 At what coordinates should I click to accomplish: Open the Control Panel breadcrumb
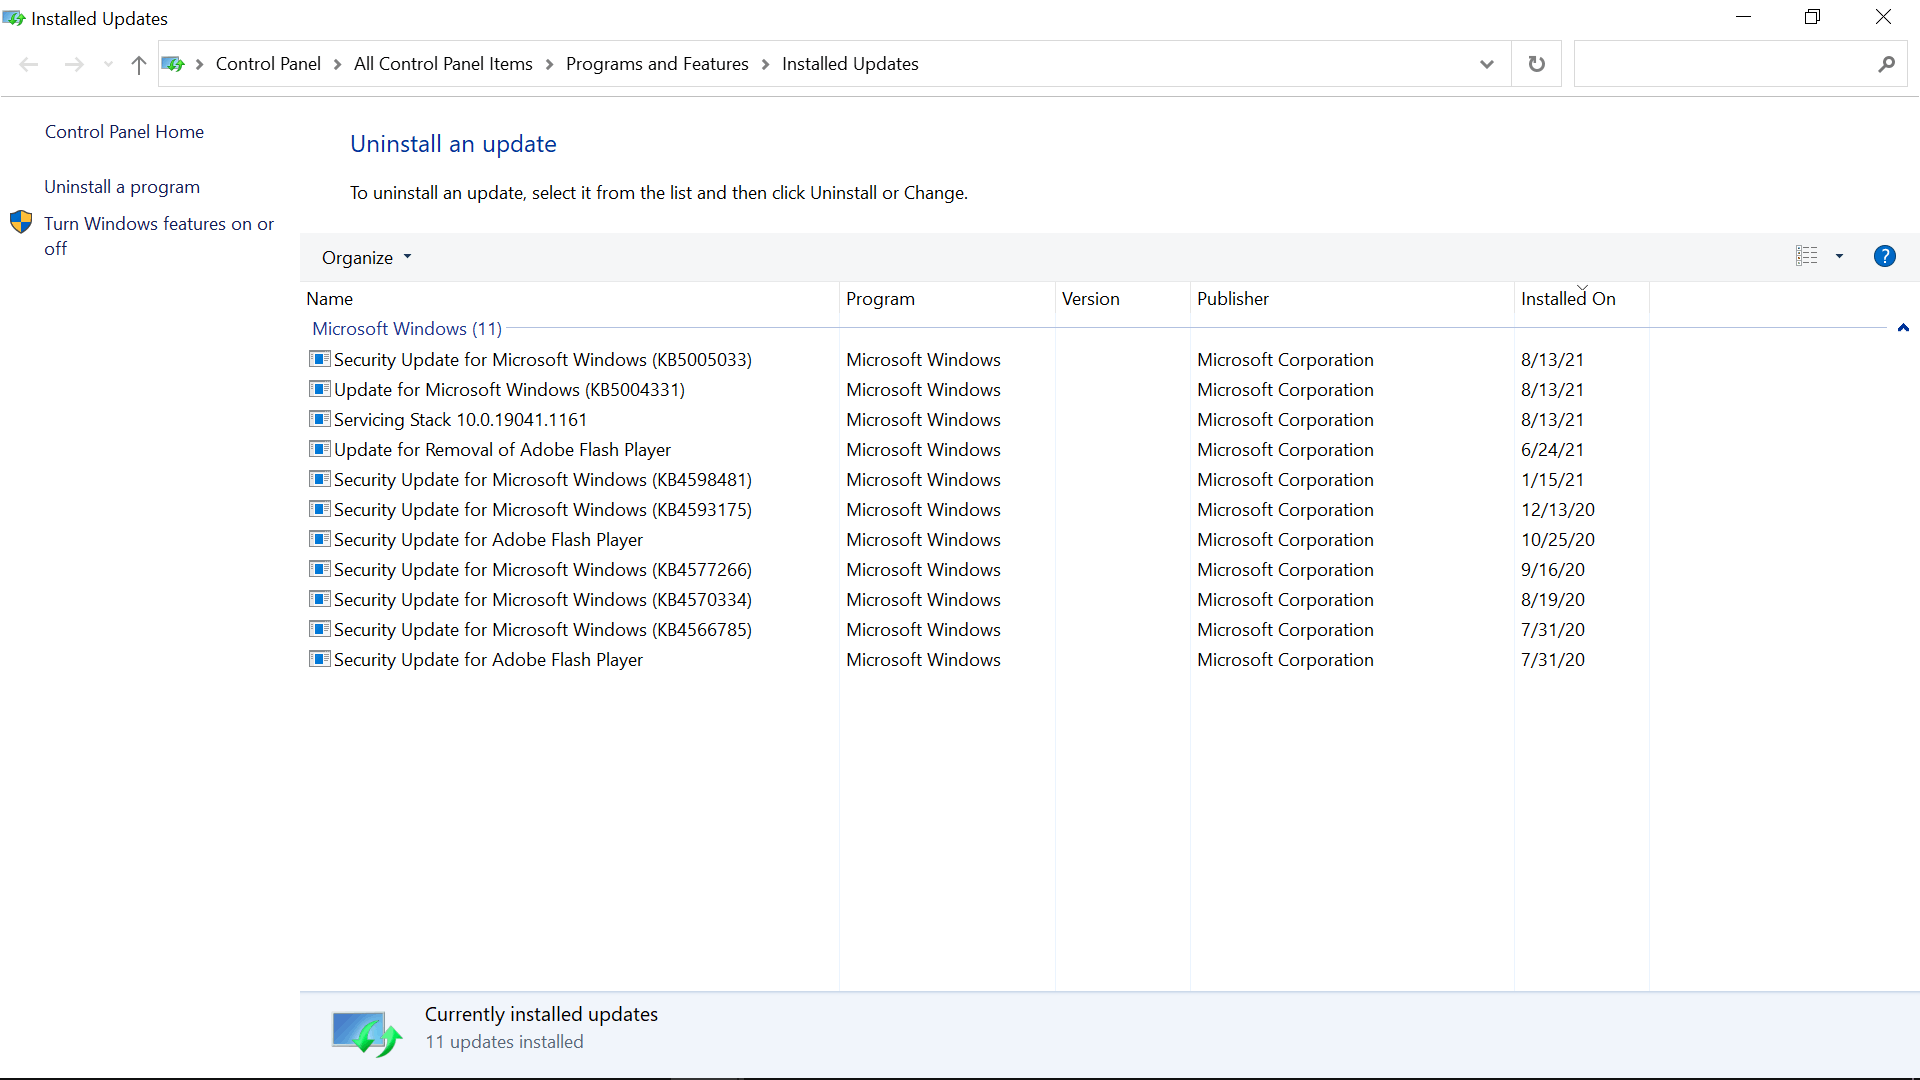pyautogui.click(x=268, y=64)
